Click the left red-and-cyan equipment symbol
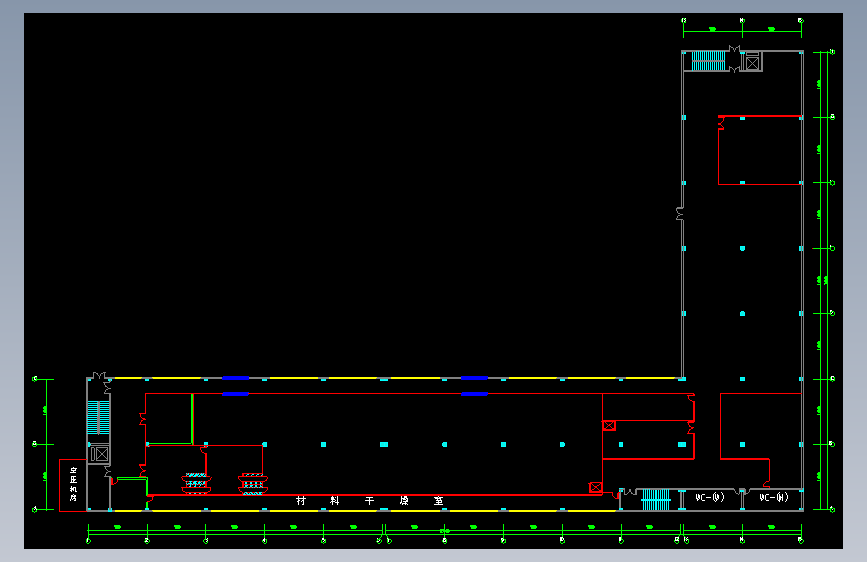867x562 pixels. click(x=196, y=483)
